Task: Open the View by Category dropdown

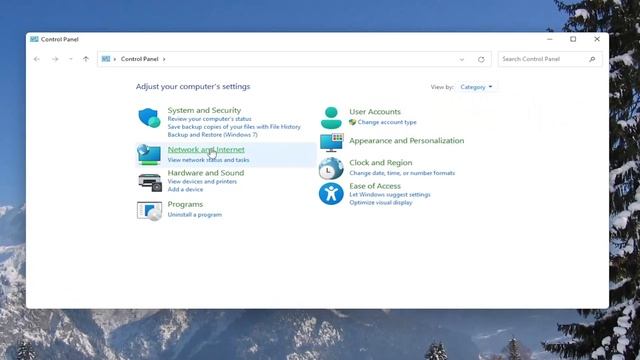Action: coord(476,87)
